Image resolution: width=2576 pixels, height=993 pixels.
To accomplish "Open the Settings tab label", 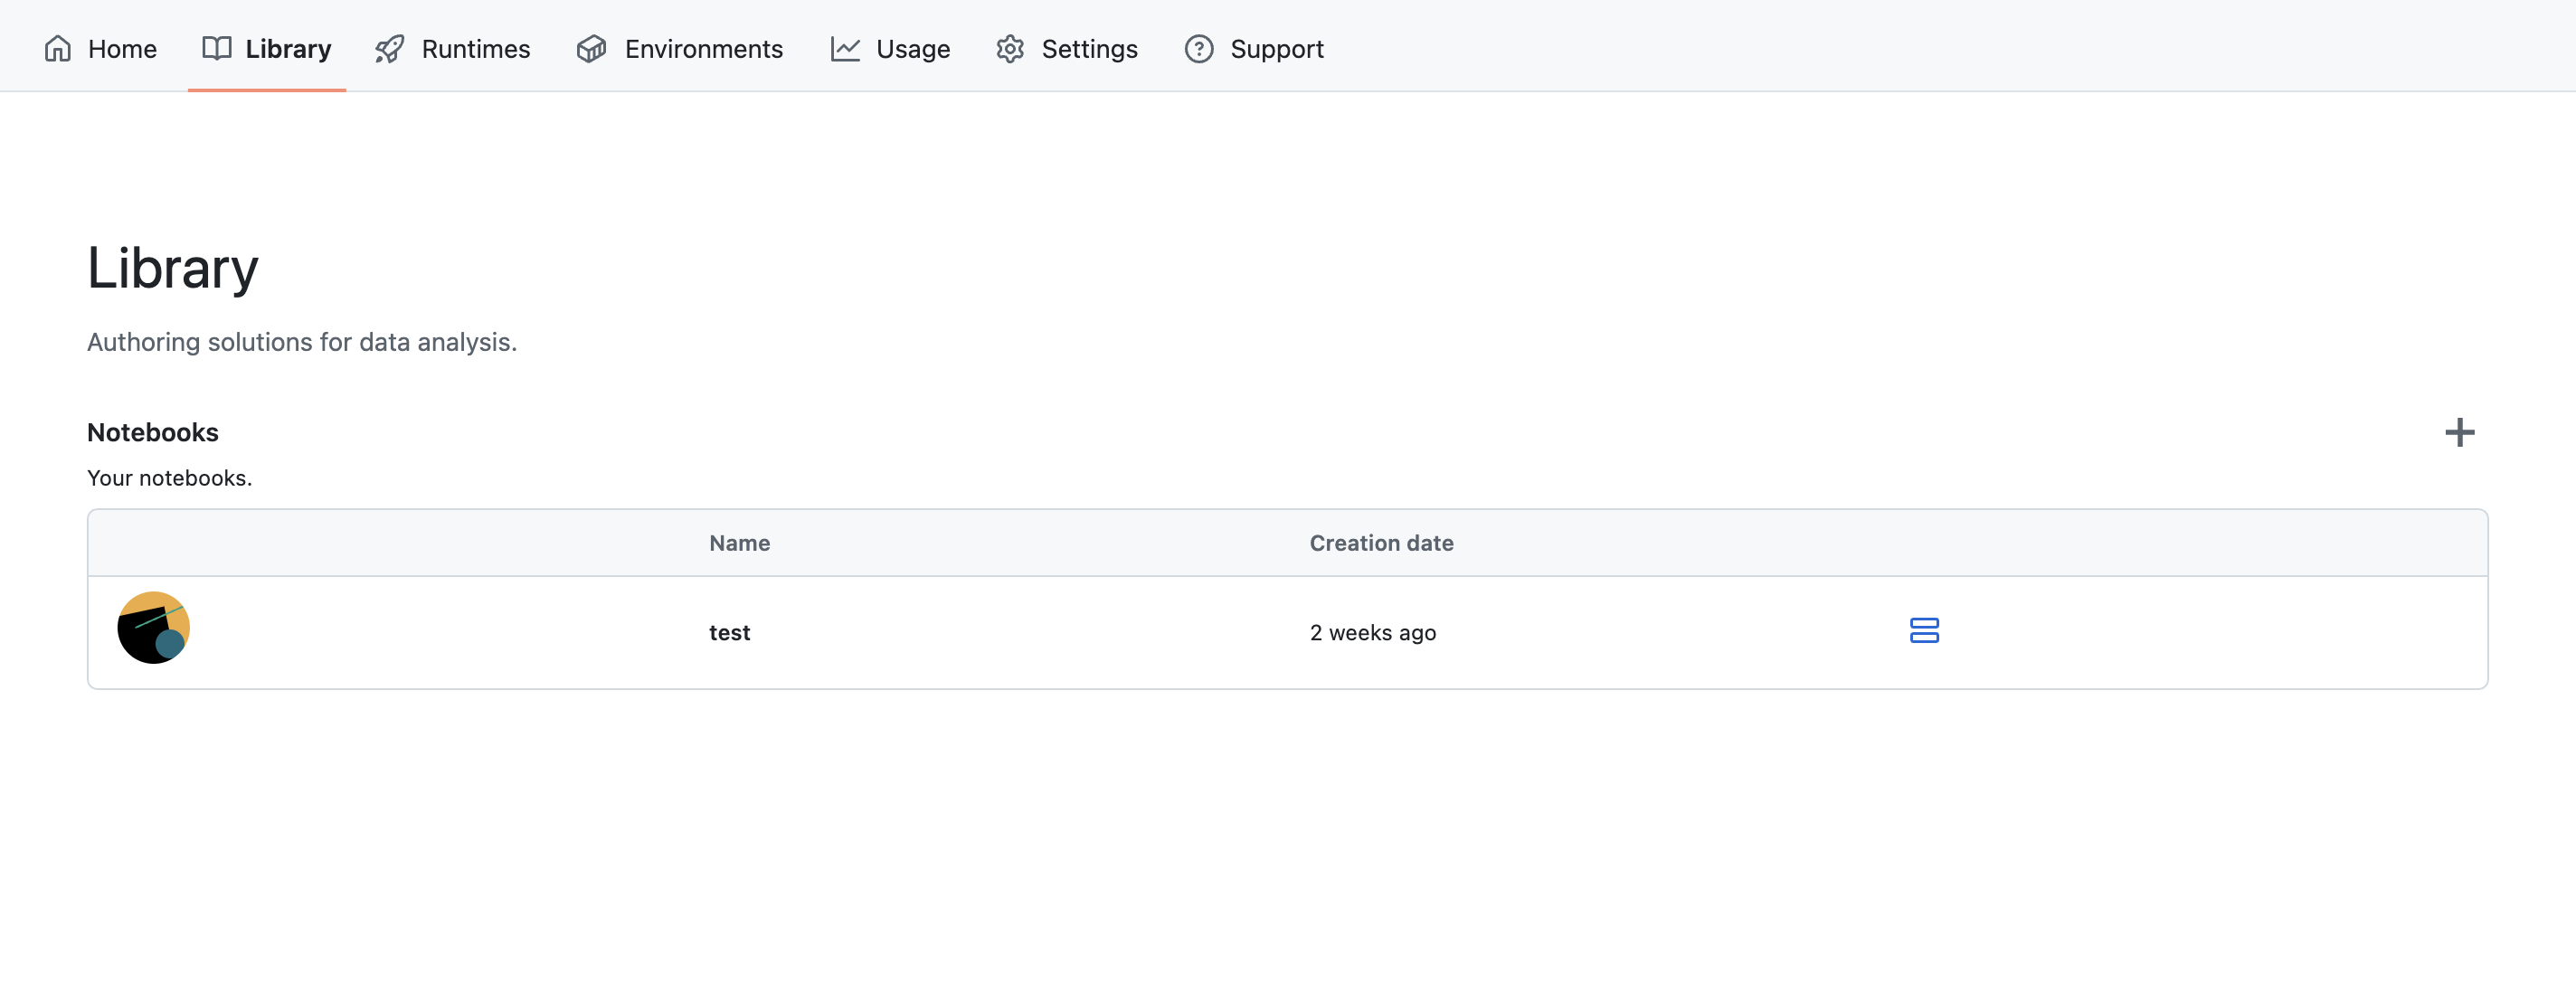I will 1090,49.
